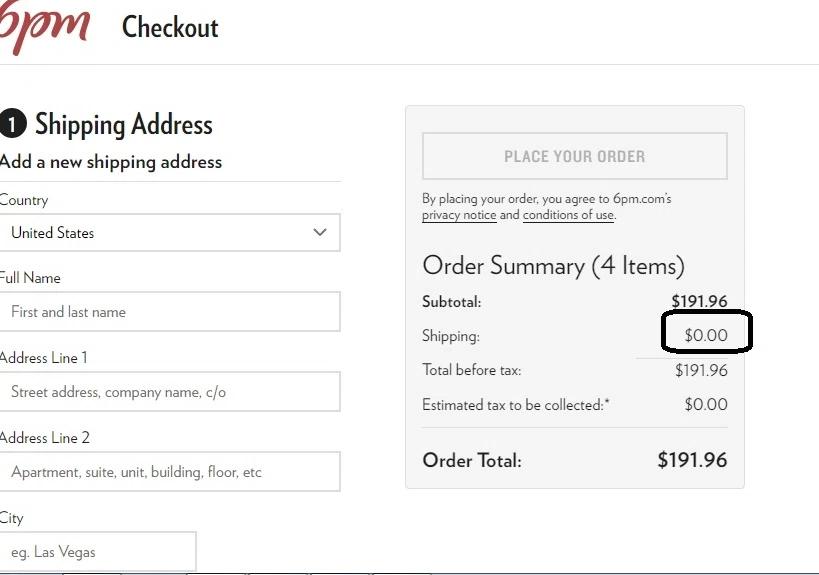This screenshot has height=575, width=819.
Task: Open the conditions of use link
Action: (x=568, y=215)
